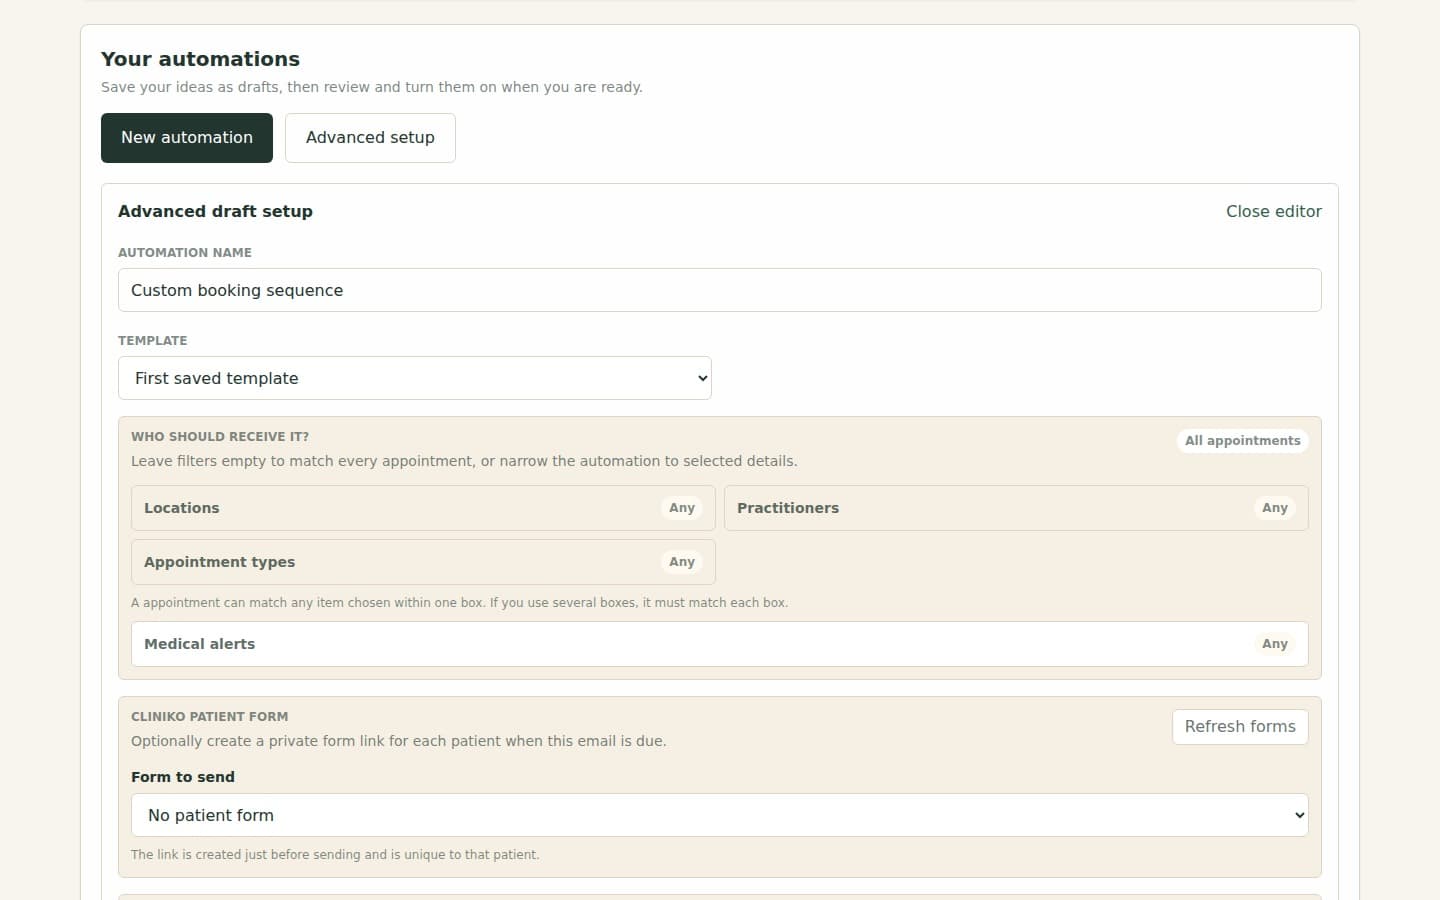Close the draft editor
Viewport: 1440px width, 900px height.
(1274, 211)
